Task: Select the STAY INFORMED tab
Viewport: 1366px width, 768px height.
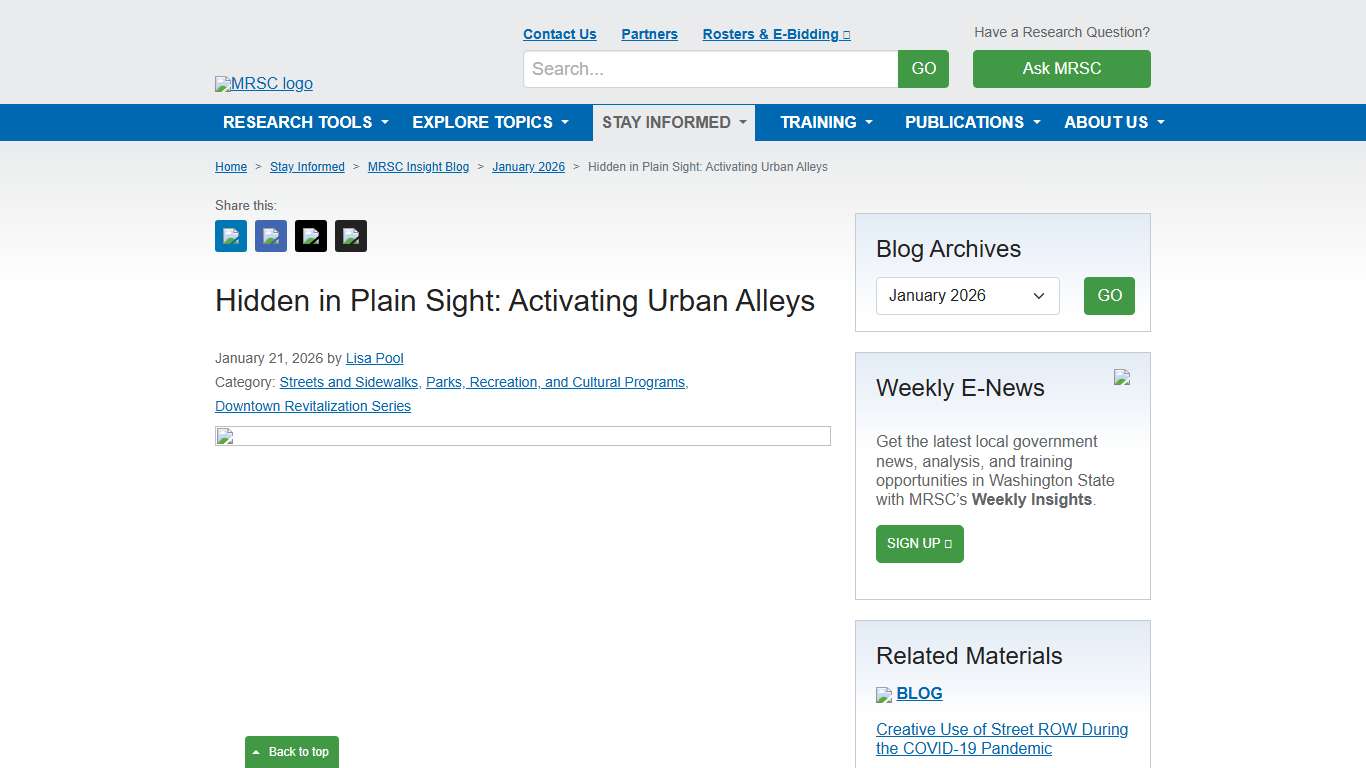Action: point(672,122)
